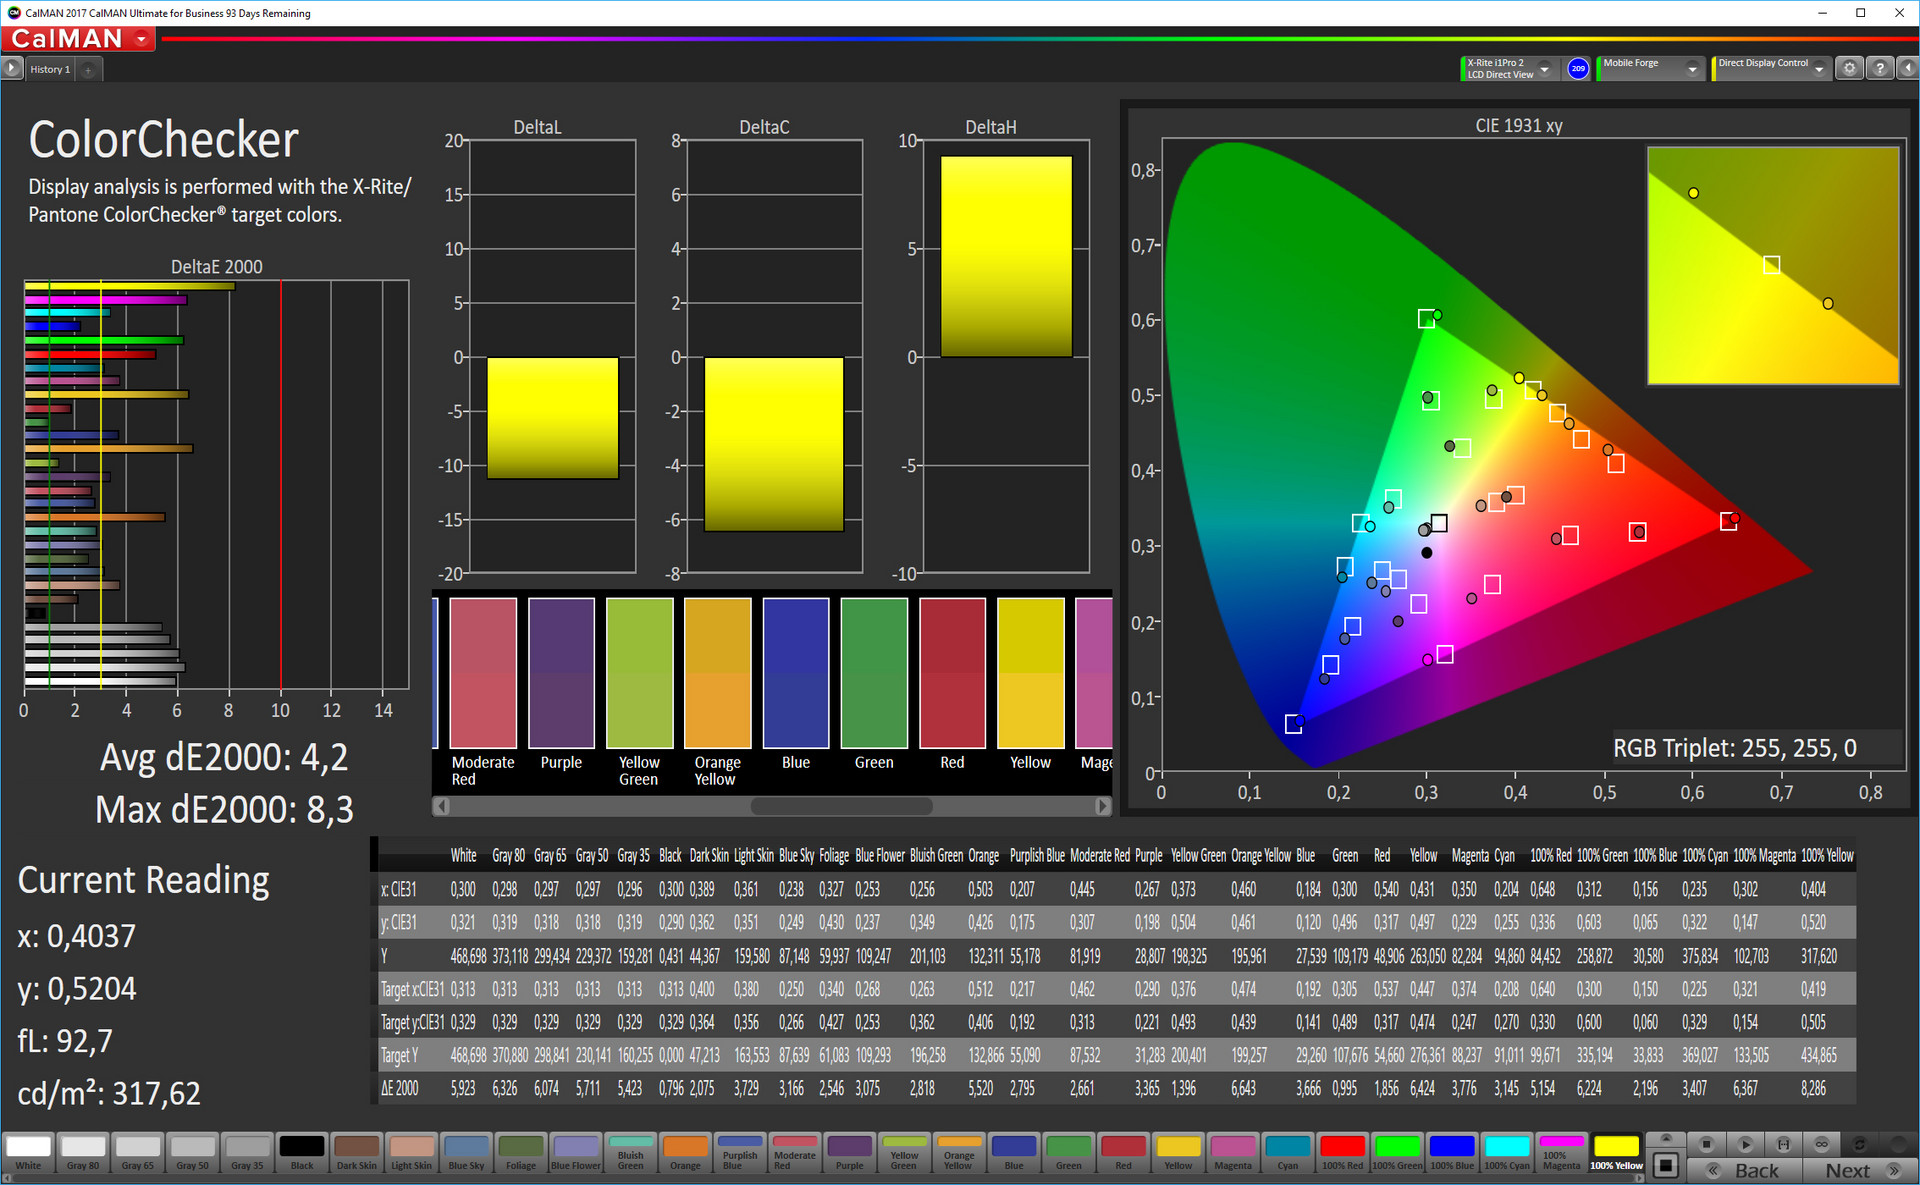Toggle the play arrow beside History tab
This screenshot has height=1185, width=1920.
pyautogui.click(x=11, y=68)
